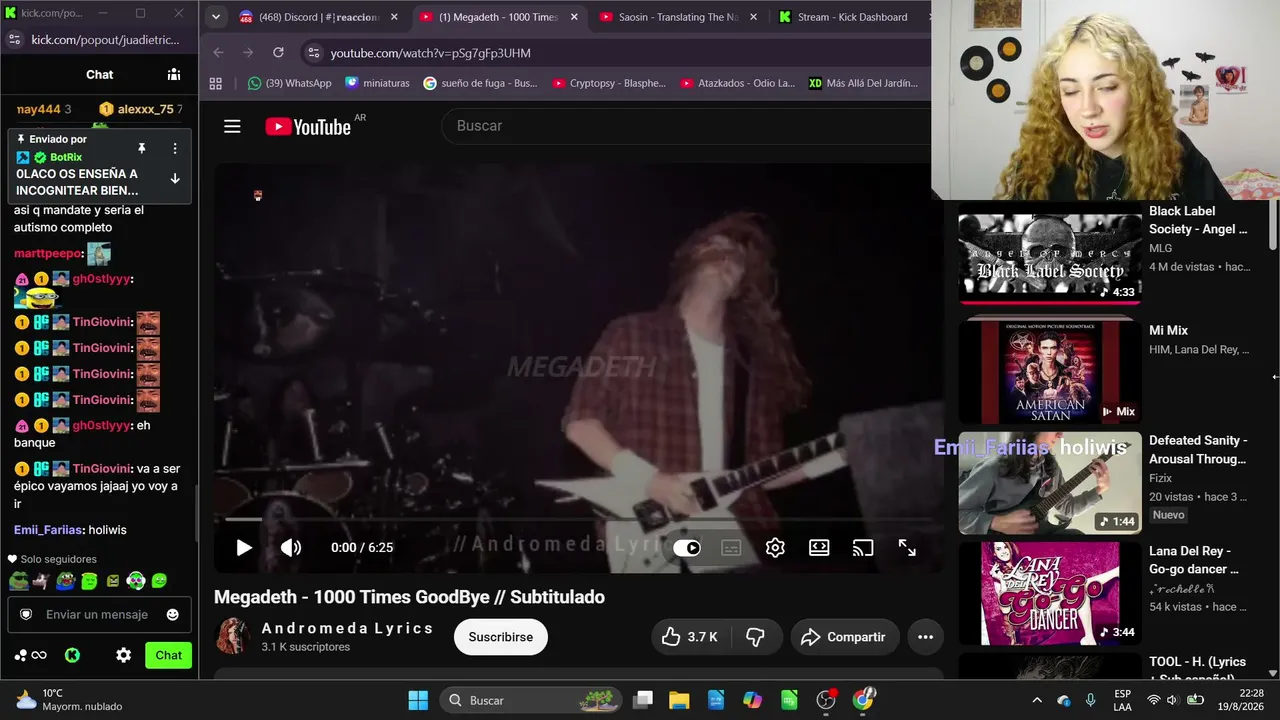Open the Kick emote picker smiley

coord(172,614)
